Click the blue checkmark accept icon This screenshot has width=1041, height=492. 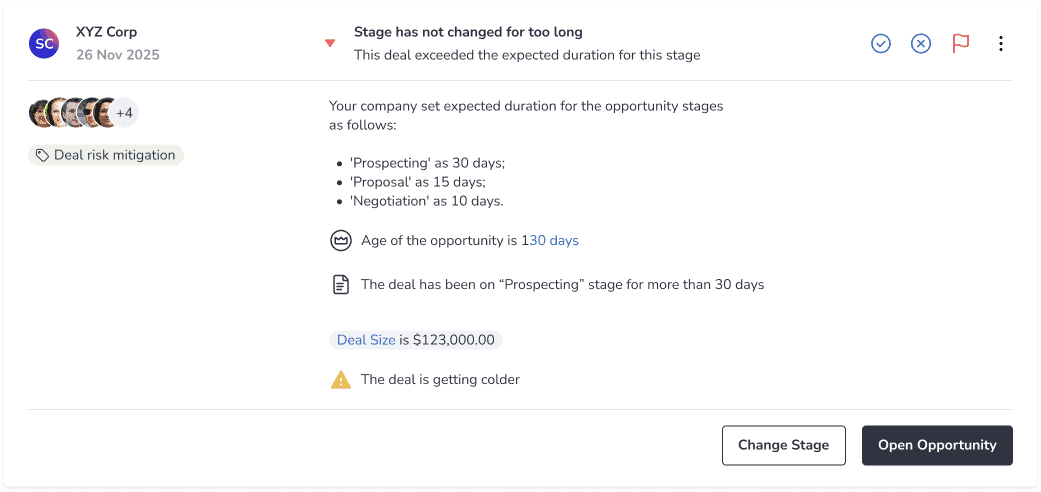880,44
